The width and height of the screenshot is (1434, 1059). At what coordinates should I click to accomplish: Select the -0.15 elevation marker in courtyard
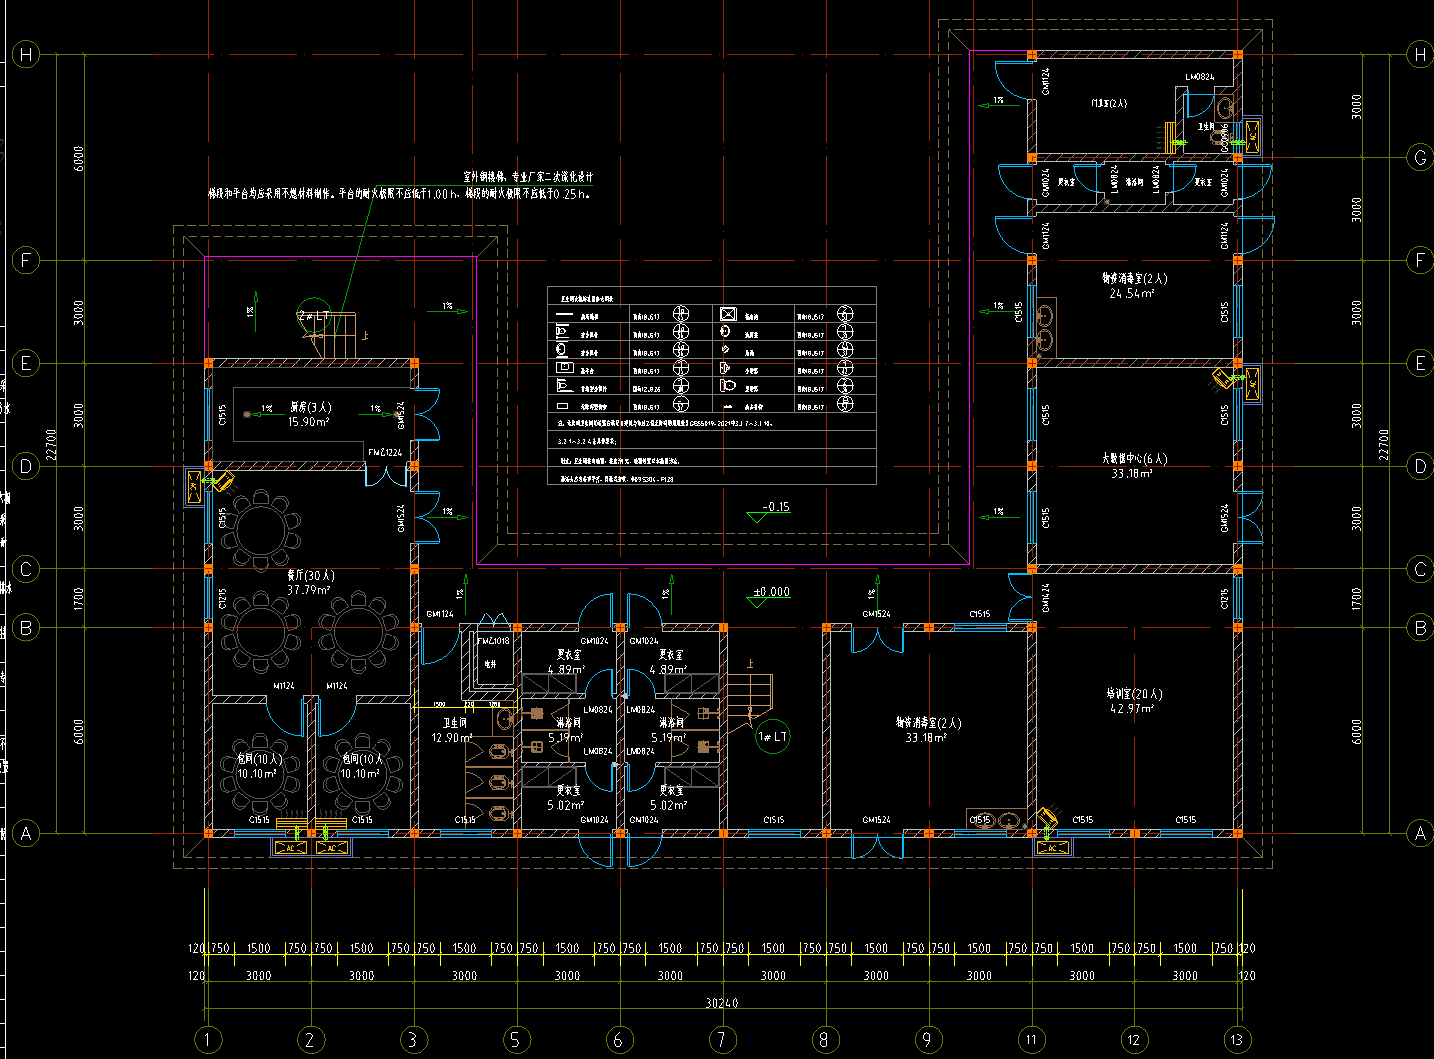point(775,508)
